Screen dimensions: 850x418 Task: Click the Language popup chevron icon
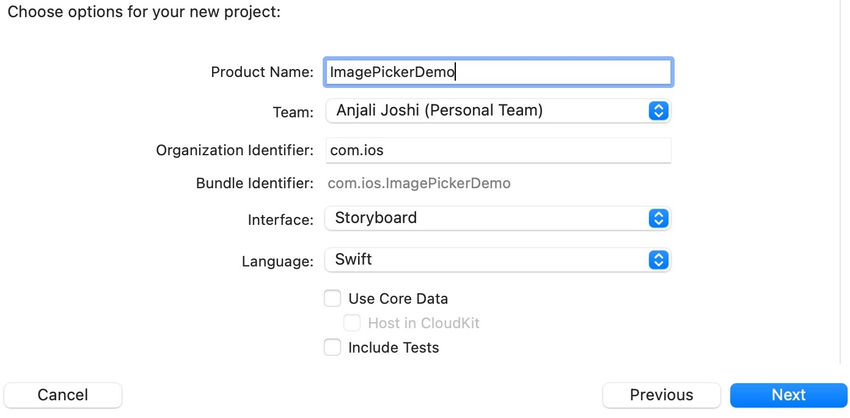click(x=658, y=260)
